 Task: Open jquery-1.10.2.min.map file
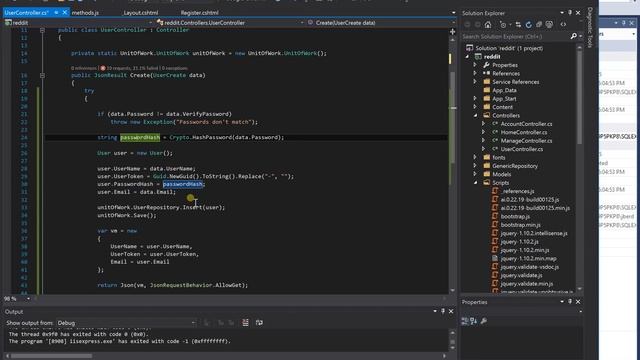tap(528, 258)
